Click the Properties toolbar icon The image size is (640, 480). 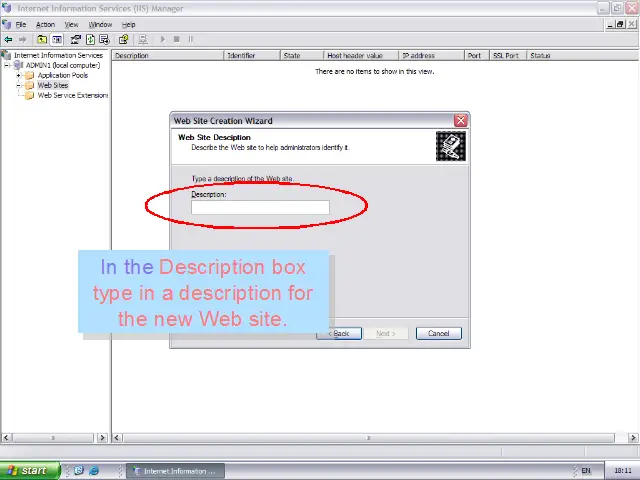[x=76, y=40]
